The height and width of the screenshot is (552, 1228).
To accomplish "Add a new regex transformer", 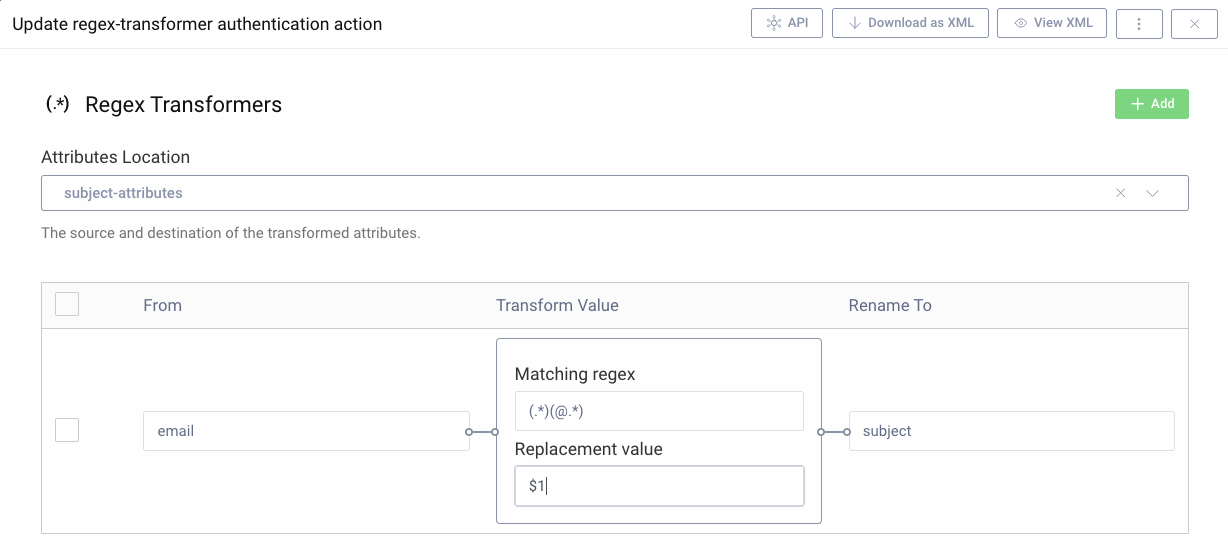I will point(1152,104).
